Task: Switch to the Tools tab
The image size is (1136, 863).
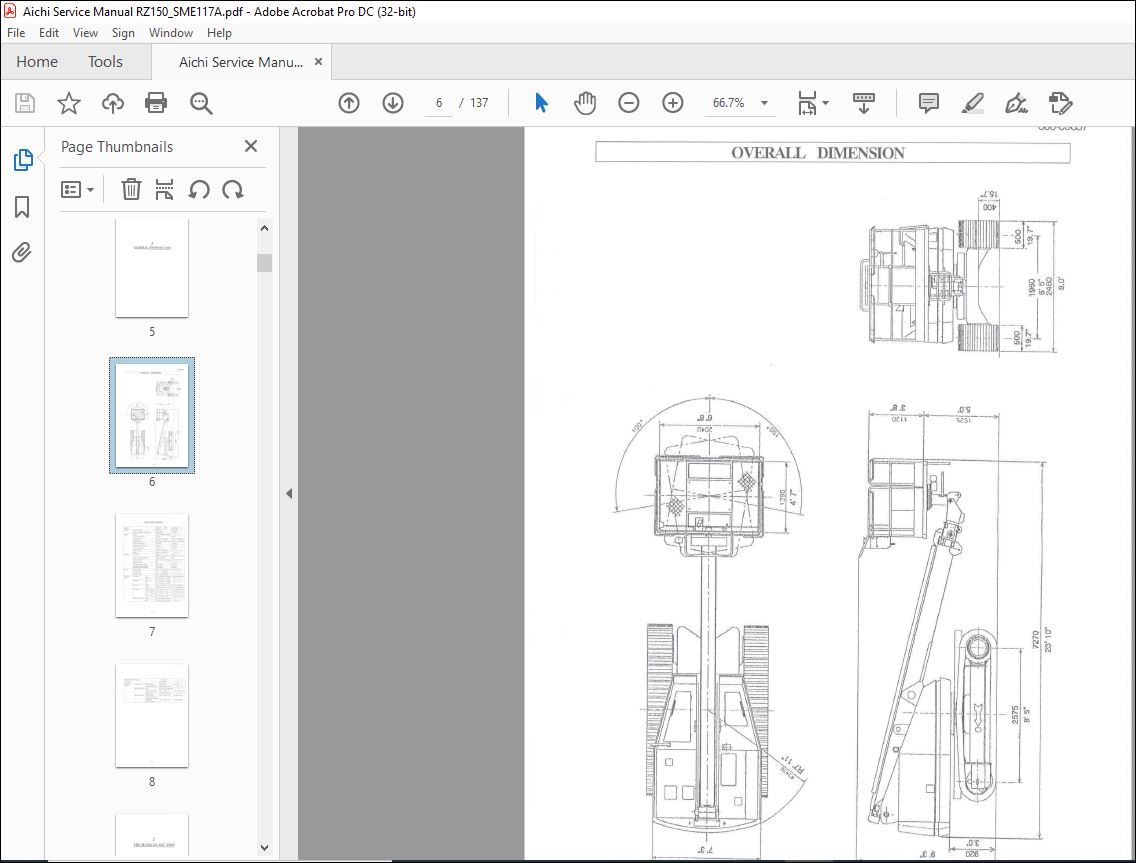Action: click(105, 62)
